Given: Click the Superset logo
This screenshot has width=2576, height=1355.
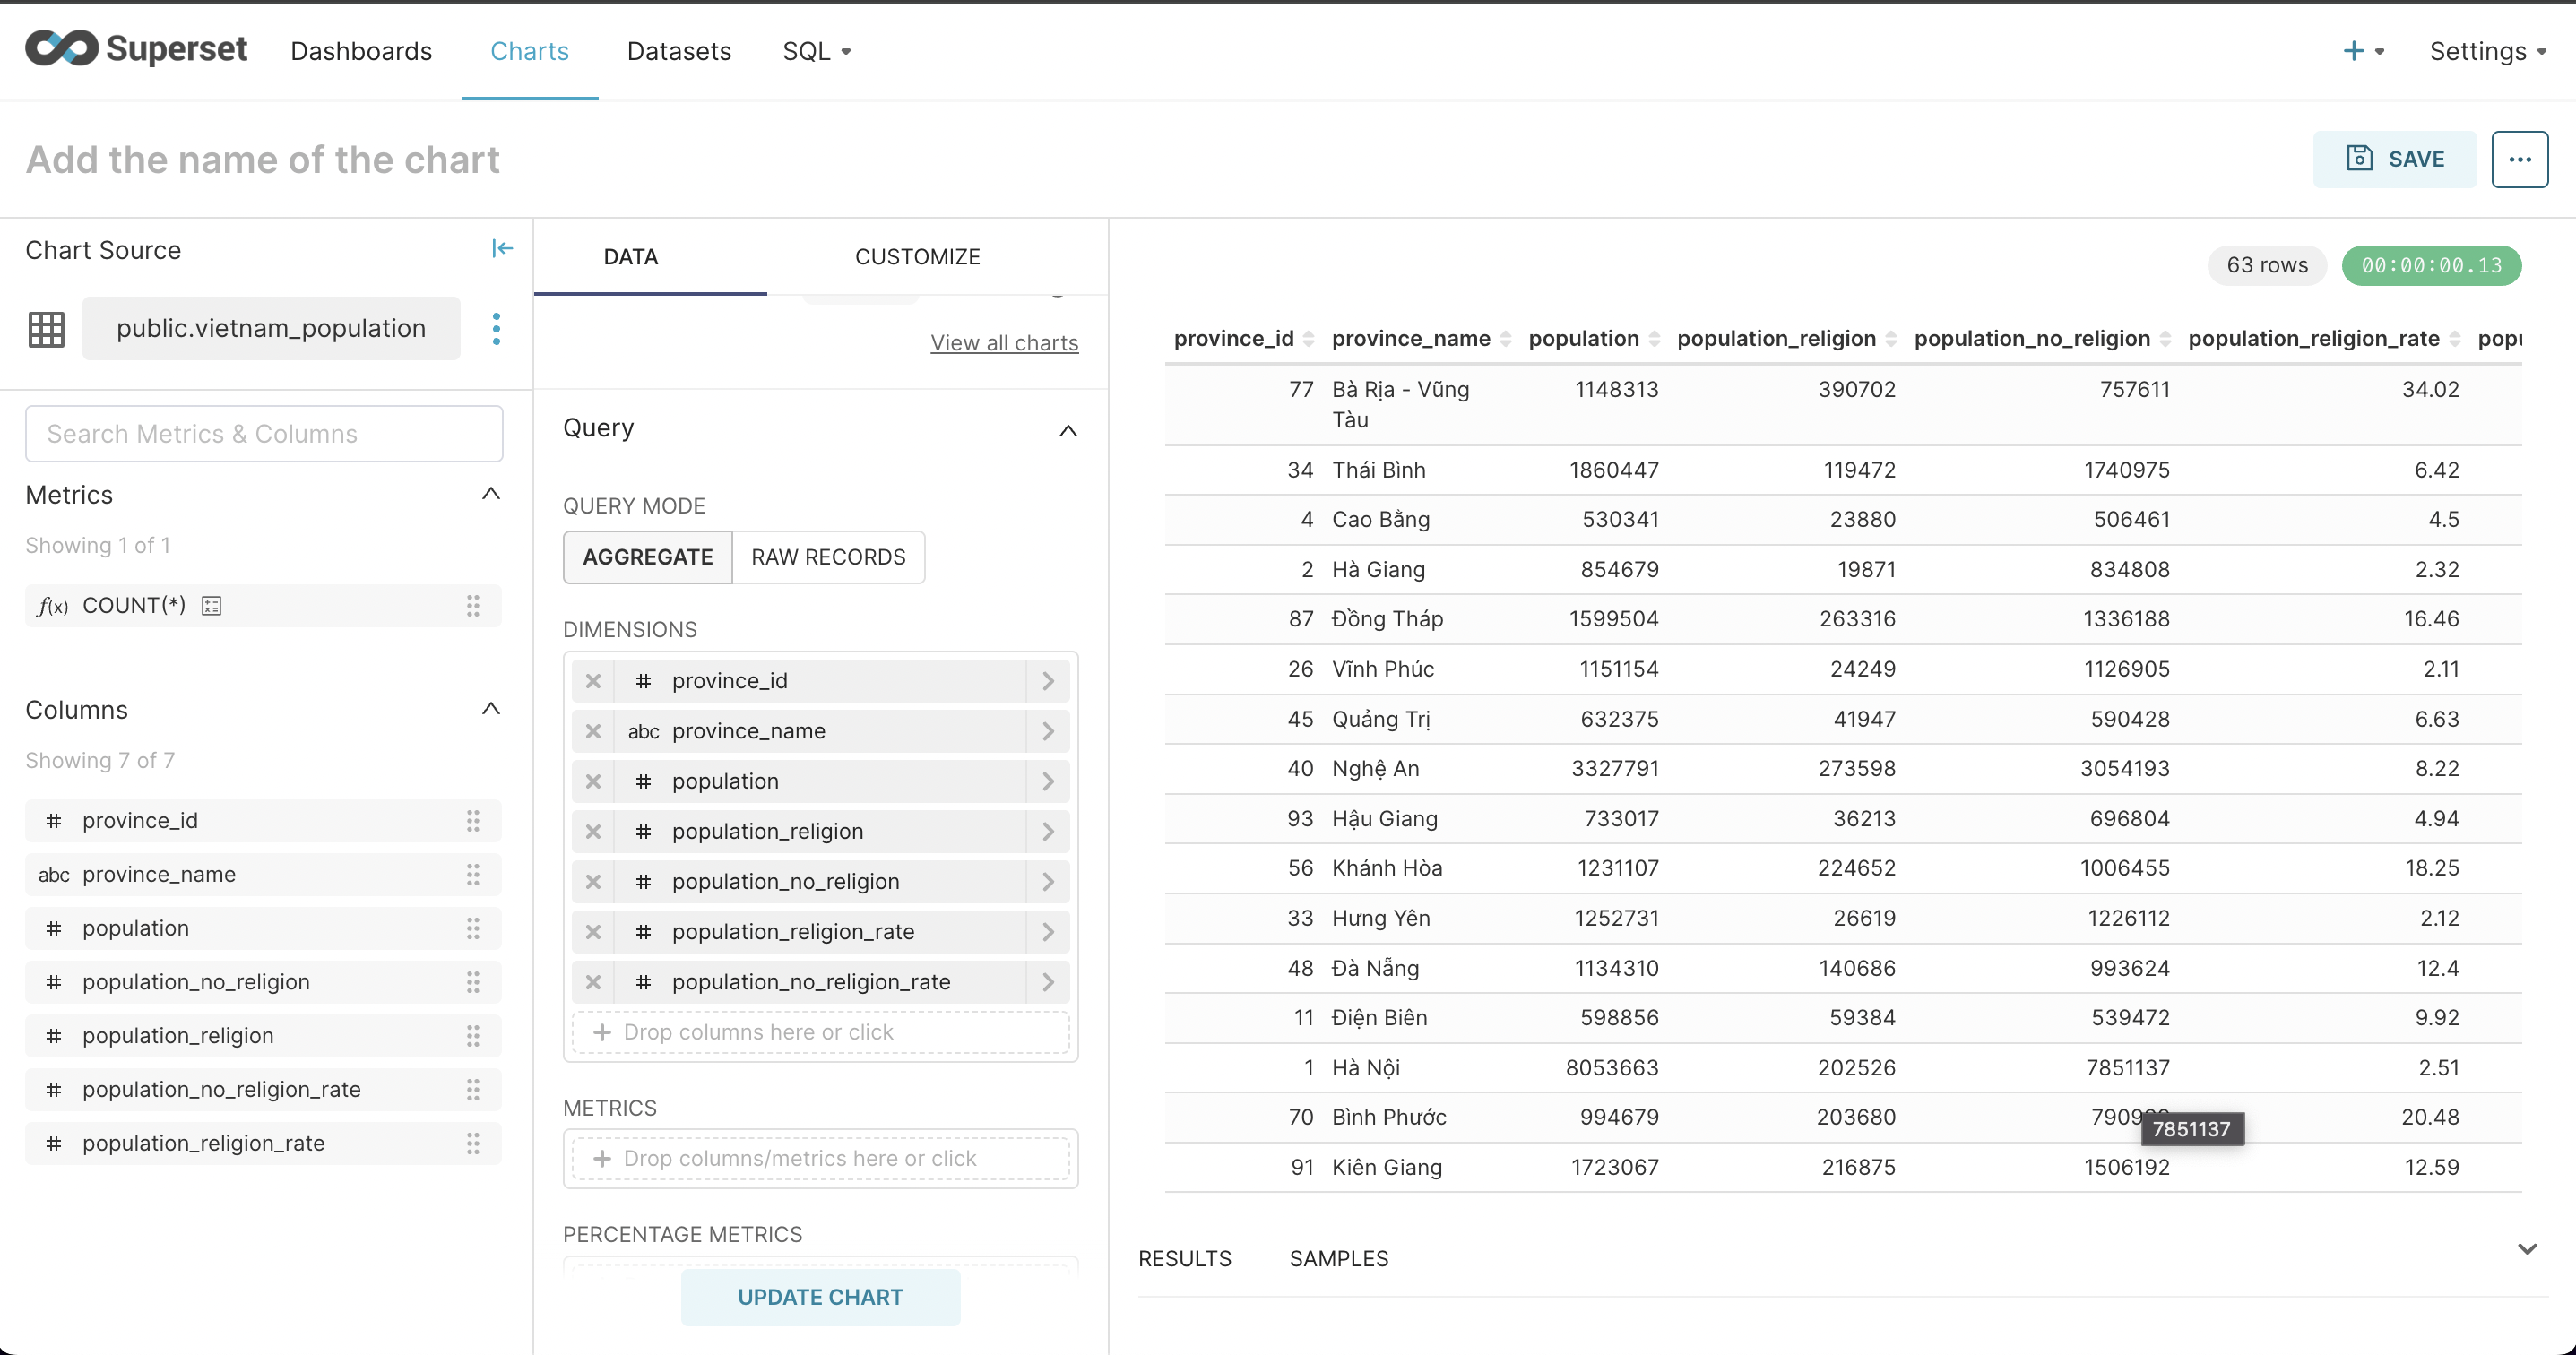Looking at the screenshot, I should (136, 49).
